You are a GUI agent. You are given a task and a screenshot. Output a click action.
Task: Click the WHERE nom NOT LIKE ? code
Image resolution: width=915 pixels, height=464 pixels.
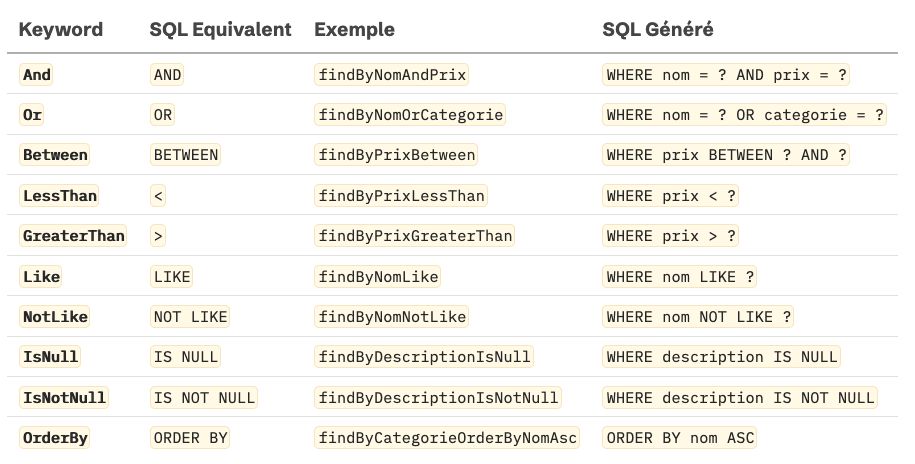[699, 317]
